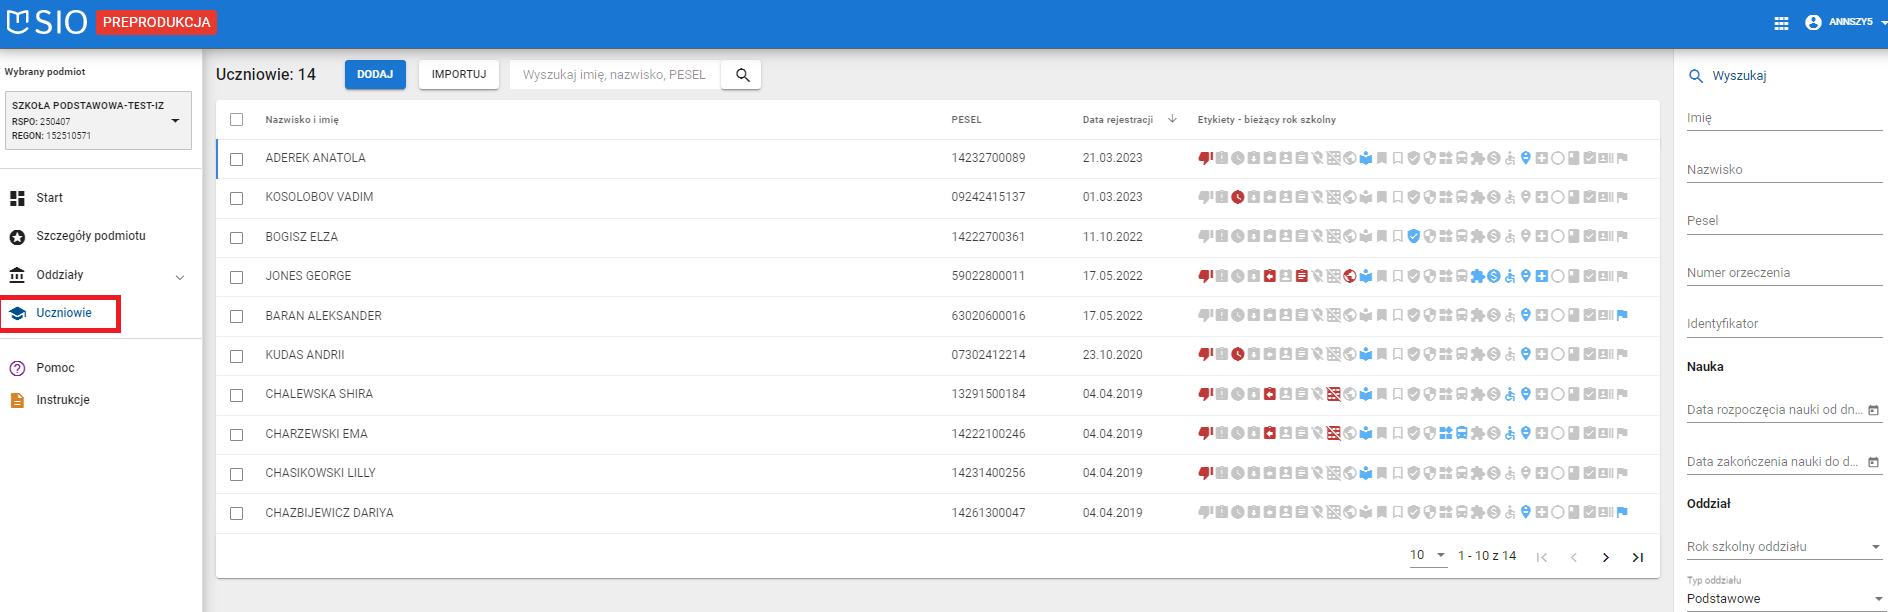Check the box for ADEREK ANATOLA
Viewport: 1888px width, 612px height.
click(237, 159)
